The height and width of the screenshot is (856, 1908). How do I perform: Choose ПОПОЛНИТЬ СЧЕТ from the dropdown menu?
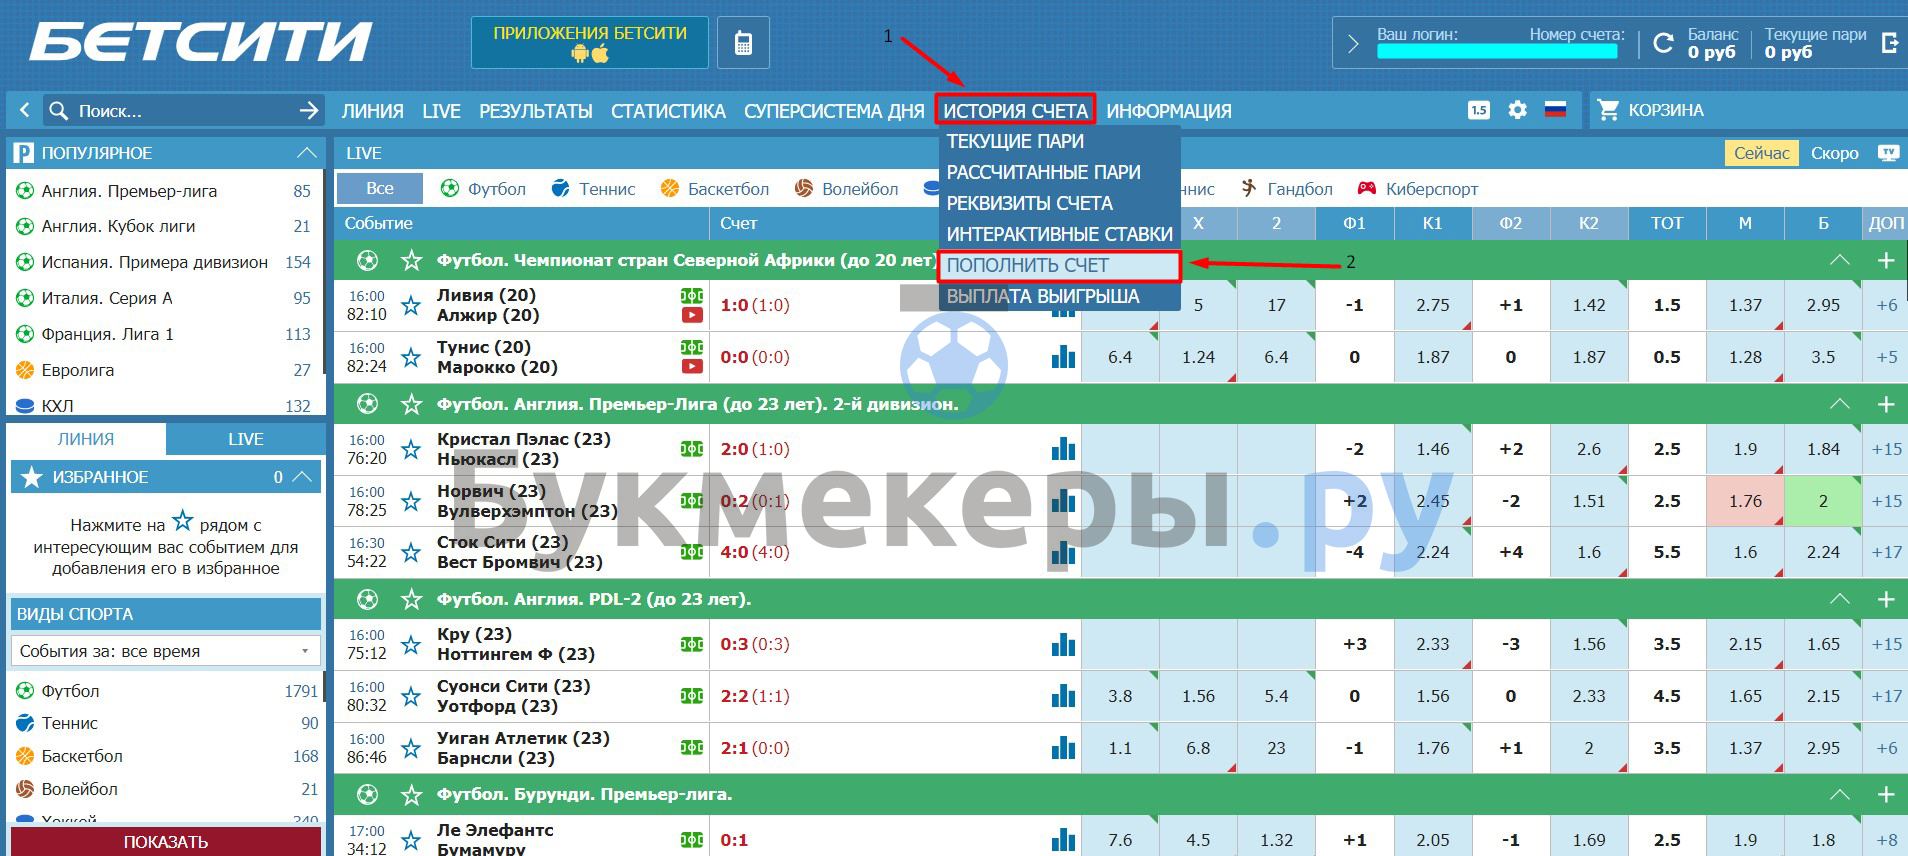[x=1060, y=266]
